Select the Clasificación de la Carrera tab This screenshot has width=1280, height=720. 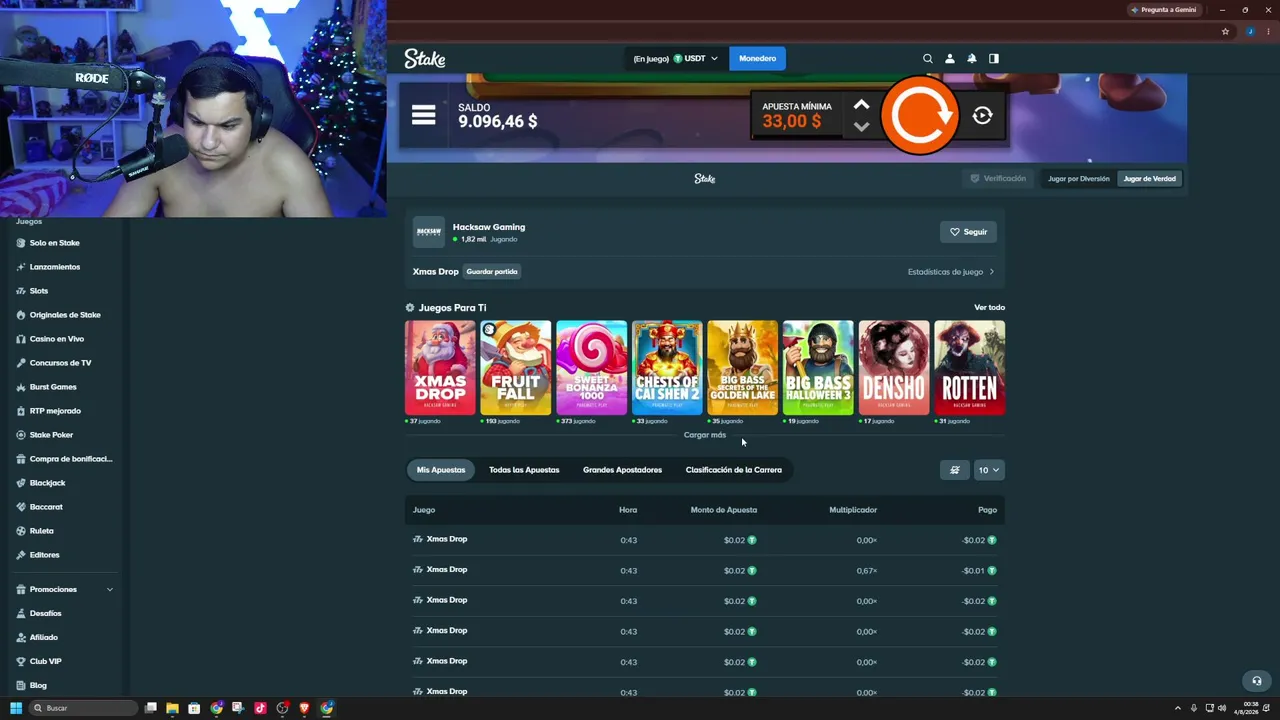coord(734,470)
